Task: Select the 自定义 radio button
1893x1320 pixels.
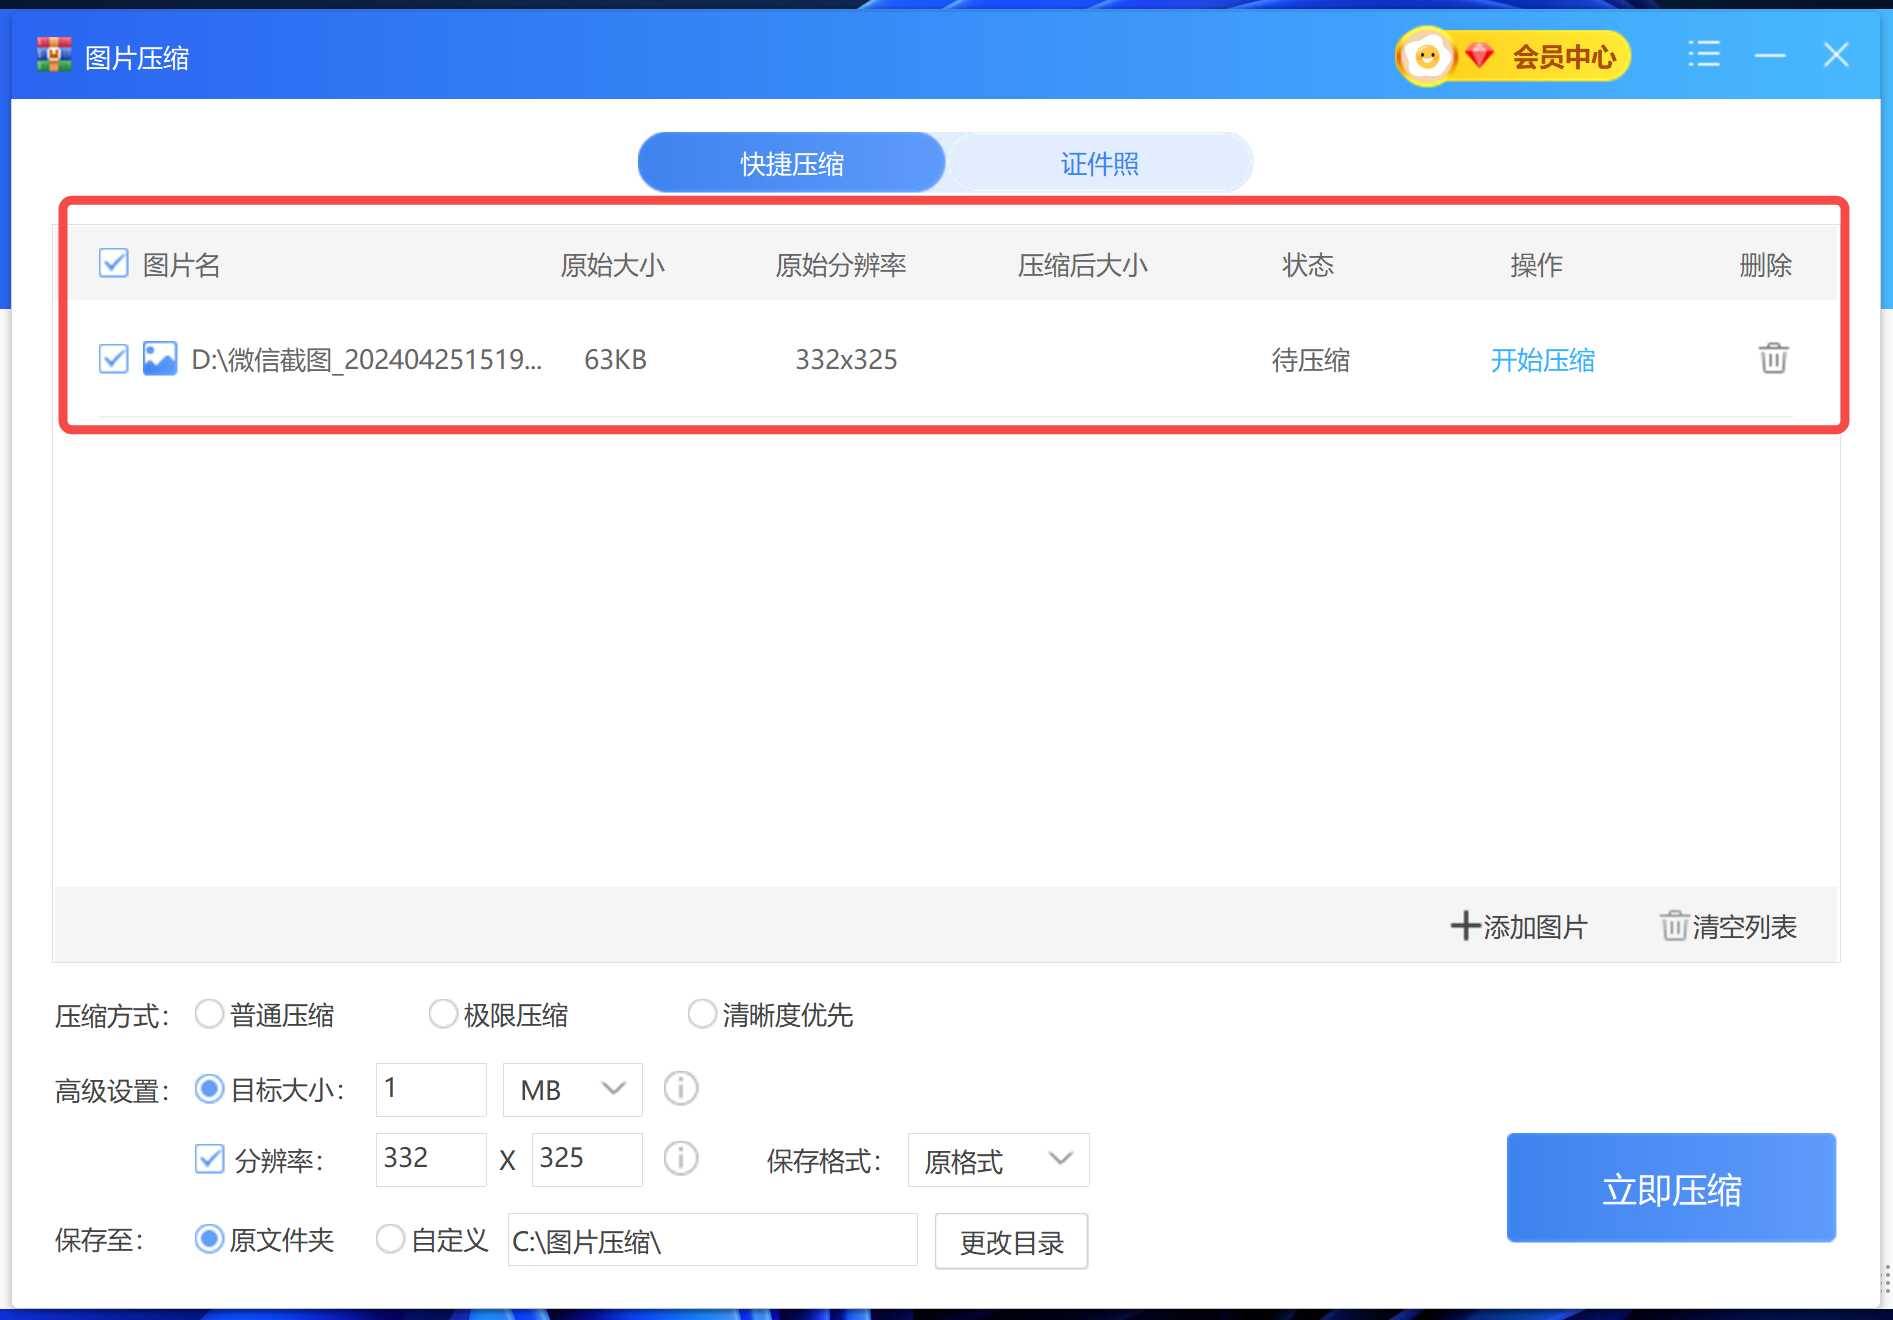Action: pos(390,1239)
